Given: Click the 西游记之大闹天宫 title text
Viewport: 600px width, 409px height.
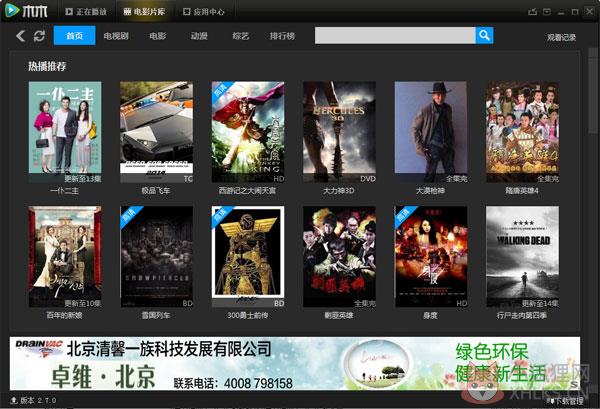Looking at the screenshot, I should 247,191.
